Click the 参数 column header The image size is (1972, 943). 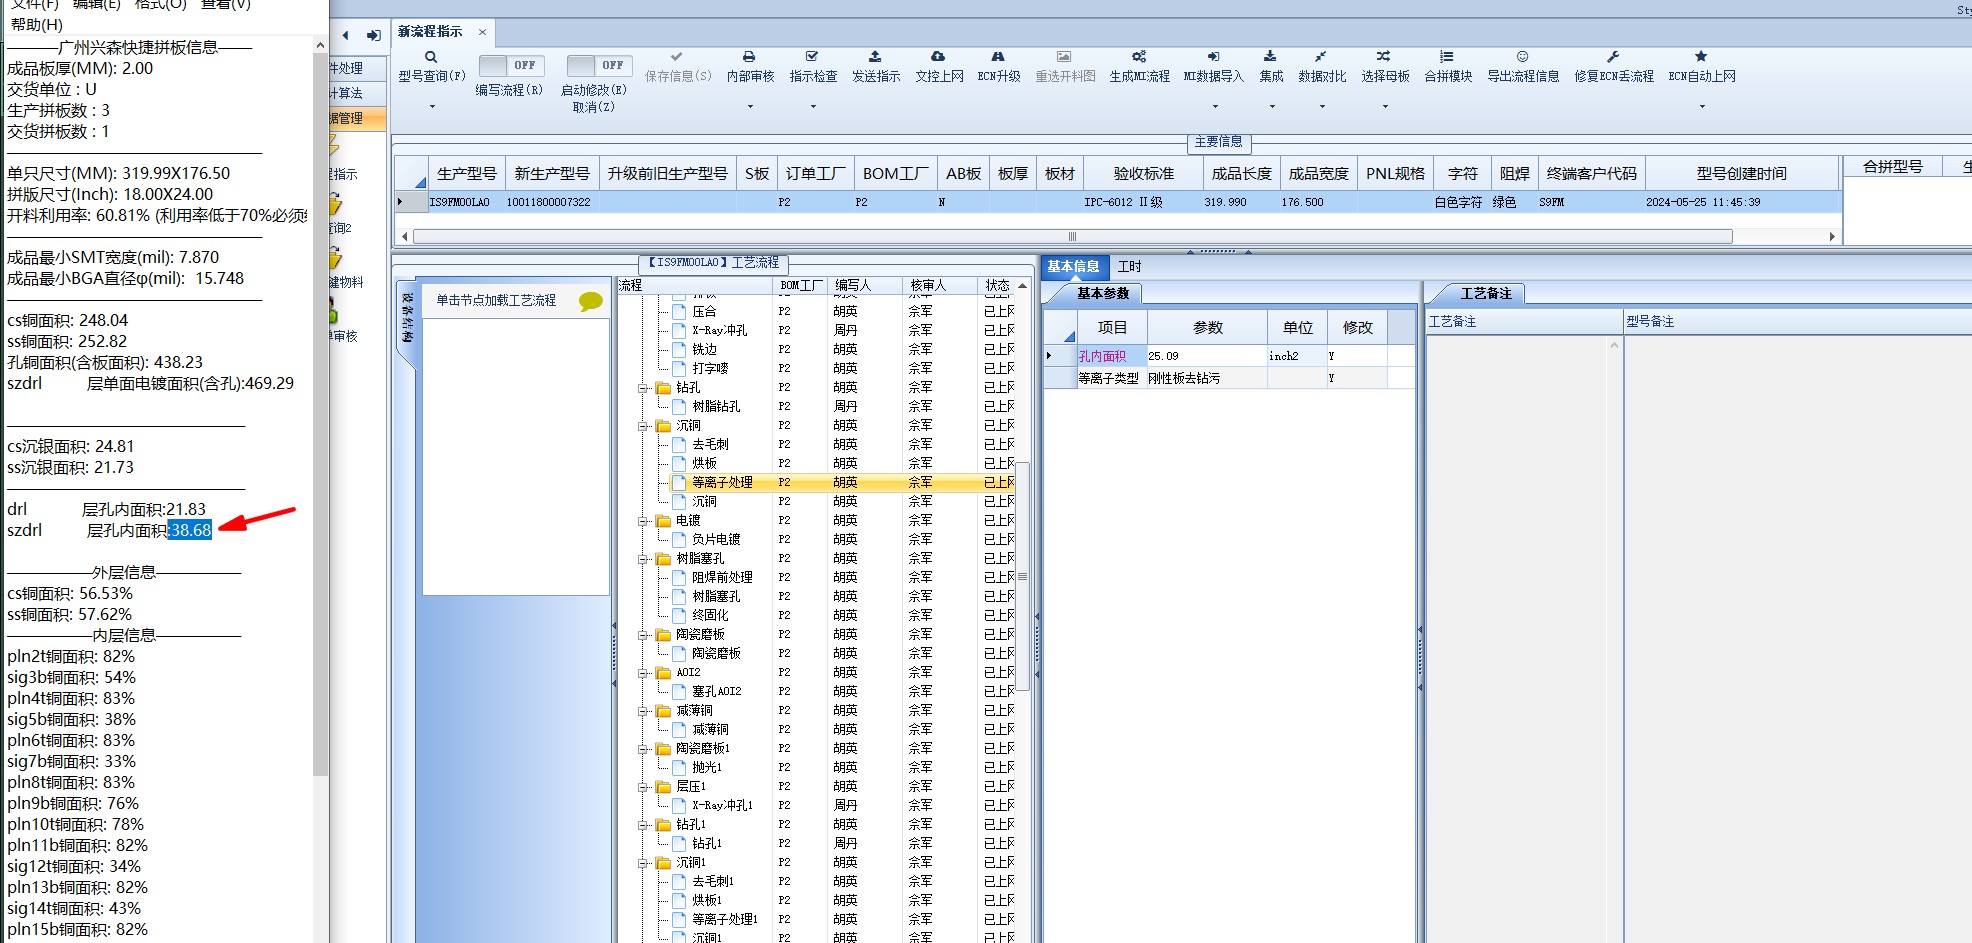coord(1208,327)
